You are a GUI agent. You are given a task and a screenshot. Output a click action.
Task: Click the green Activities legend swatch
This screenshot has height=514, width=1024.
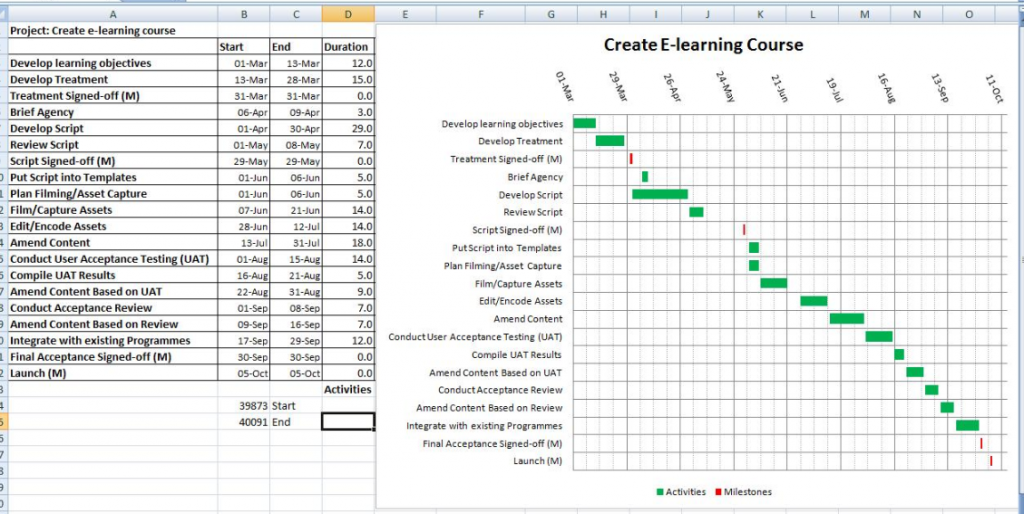coord(660,492)
